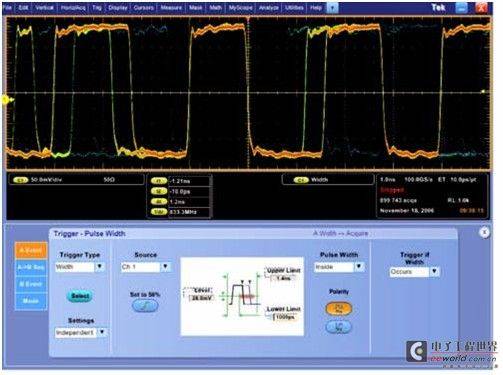503x375 pixels.
Task: Open the Trigger Type dropdown
Action: 99,267
